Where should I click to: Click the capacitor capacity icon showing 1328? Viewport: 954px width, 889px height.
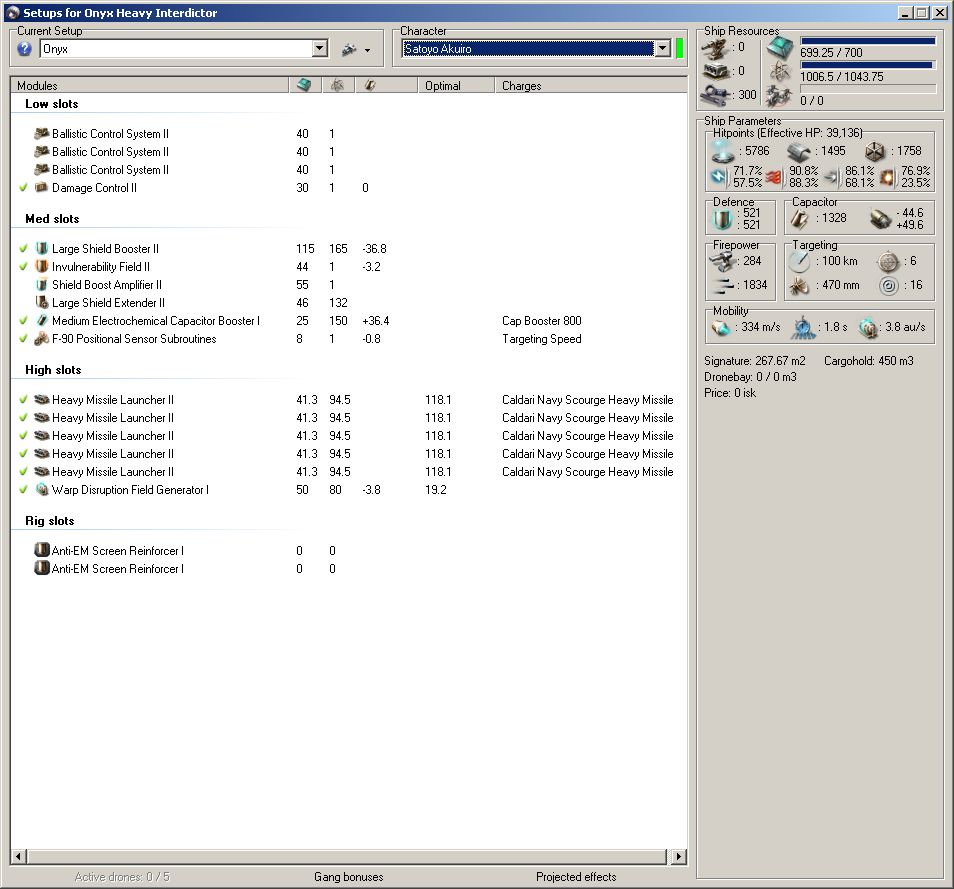coord(799,219)
